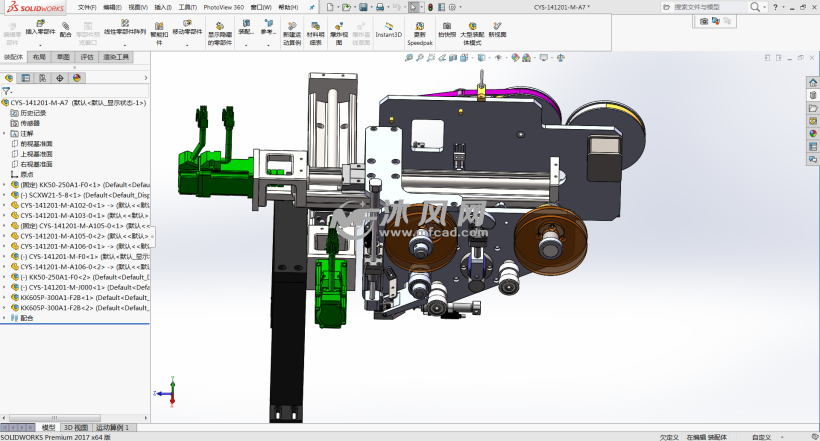Toggle Show Hidden Components (显示隐藏的零部件)
820x441 pixels.
[220, 28]
